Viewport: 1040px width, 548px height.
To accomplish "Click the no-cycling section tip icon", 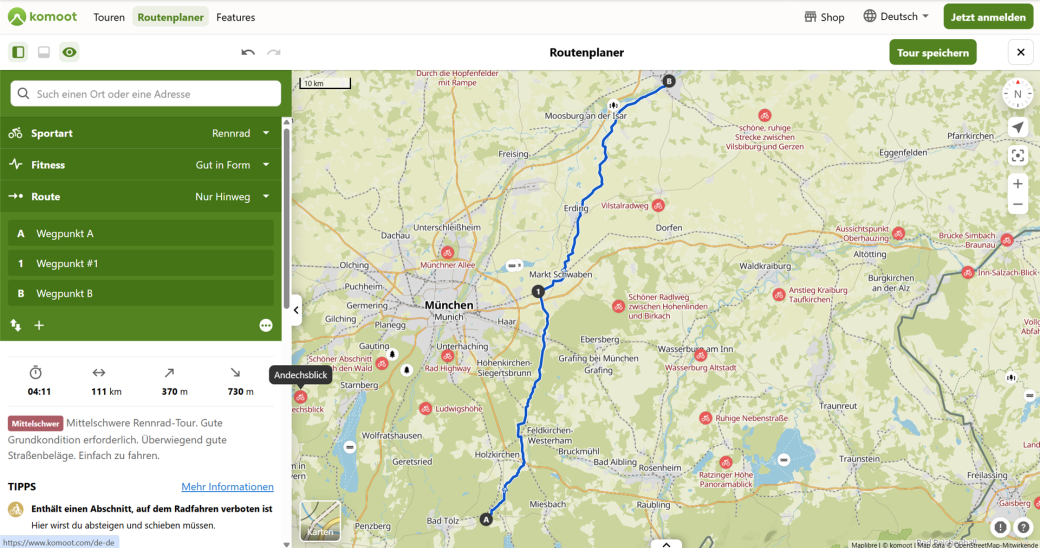I will click(15, 510).
